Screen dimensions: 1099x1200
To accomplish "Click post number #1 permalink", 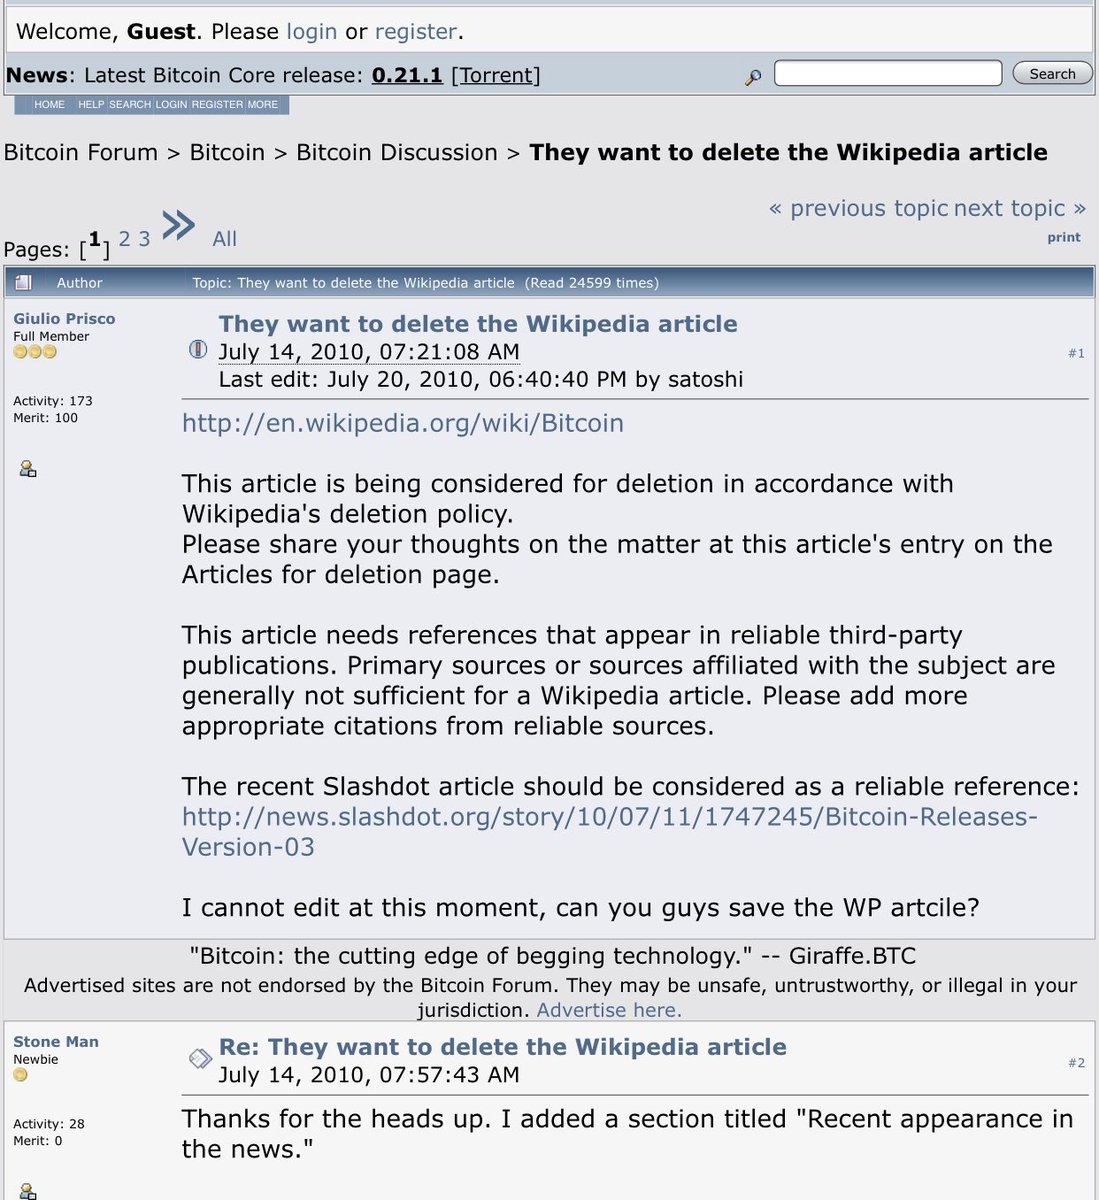I will click(x=1076, y=353).
